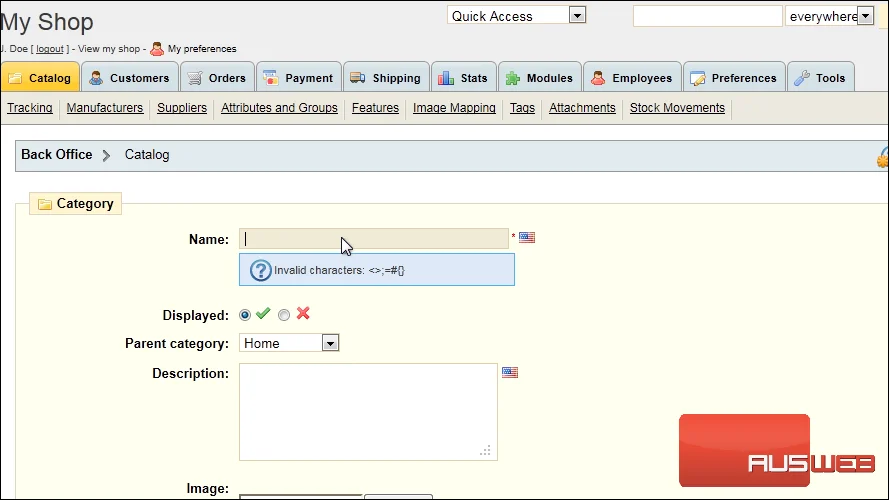Focus the top search field

tap(708, 16)
